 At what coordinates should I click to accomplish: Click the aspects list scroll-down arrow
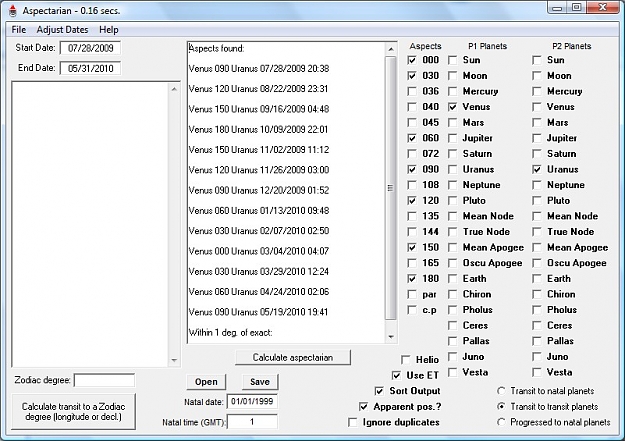click(391, 337)
